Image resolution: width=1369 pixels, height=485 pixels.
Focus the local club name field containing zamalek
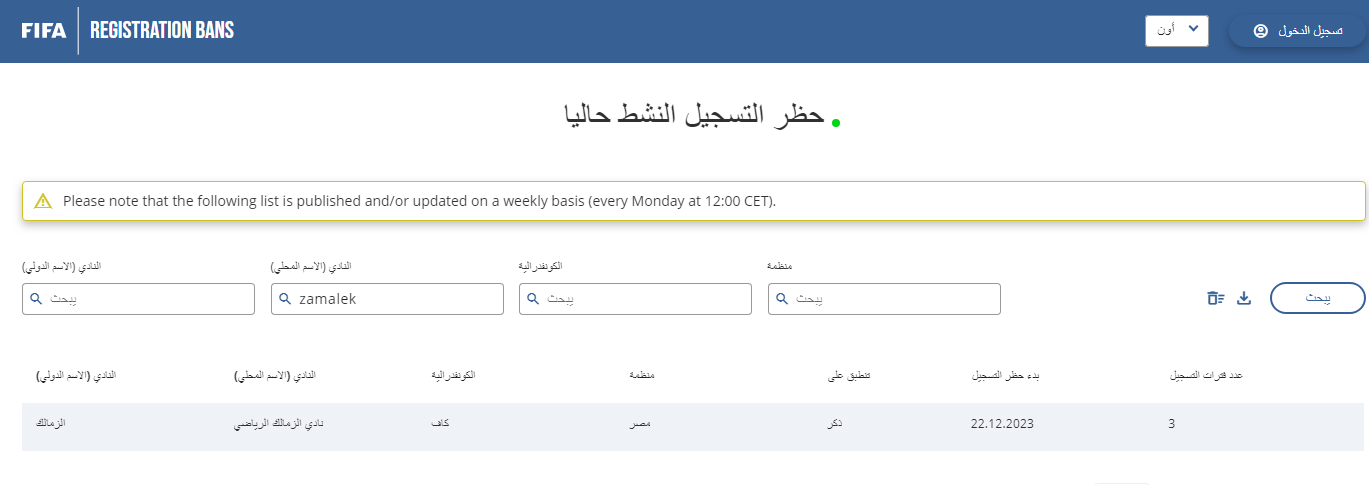tap(395, 299)
